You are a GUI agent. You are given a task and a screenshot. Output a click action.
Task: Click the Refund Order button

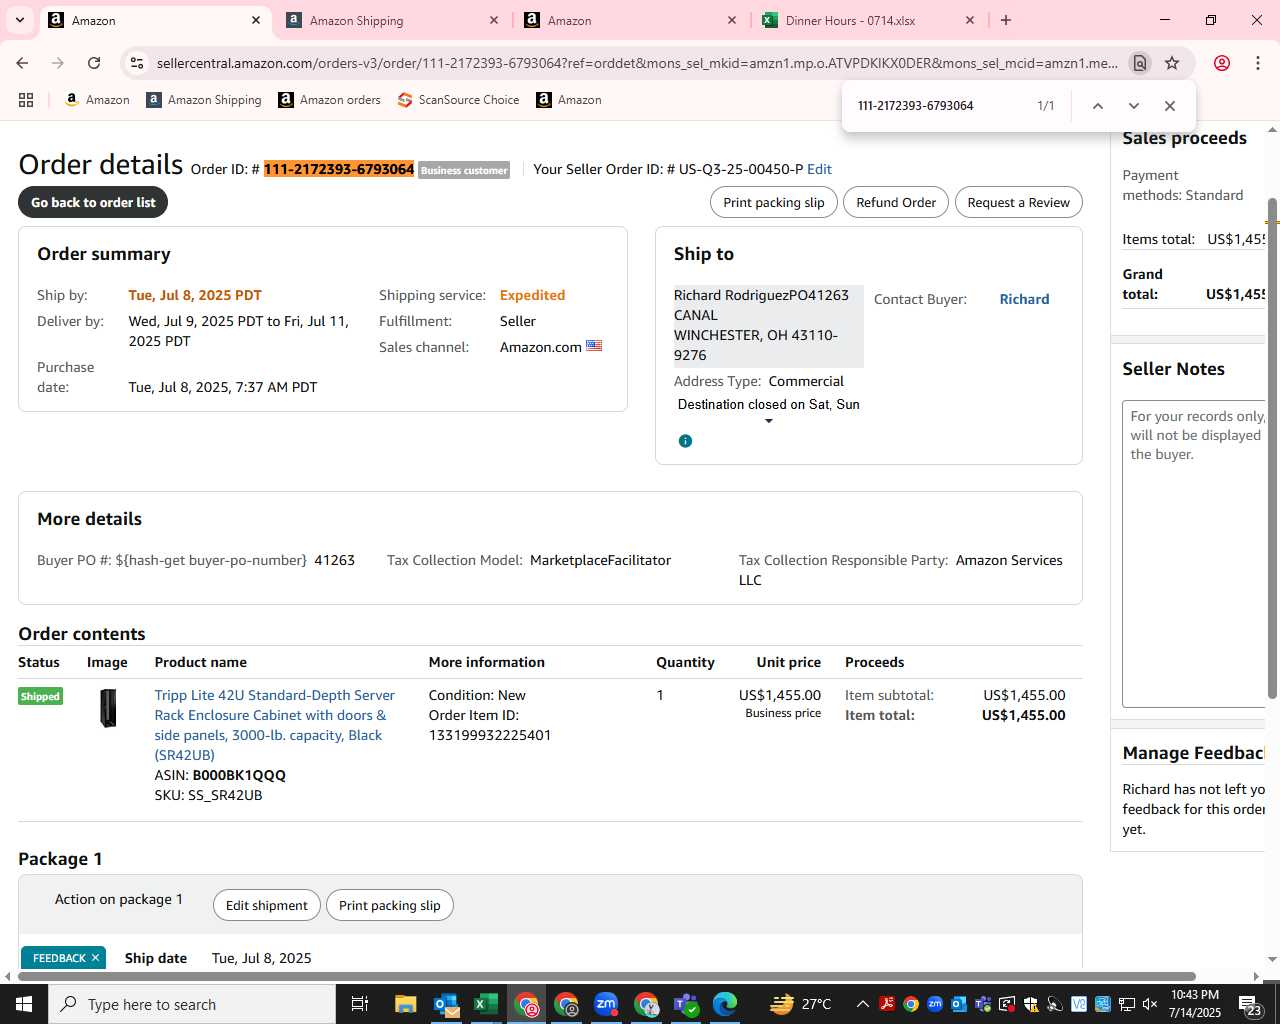pos(896,202)
